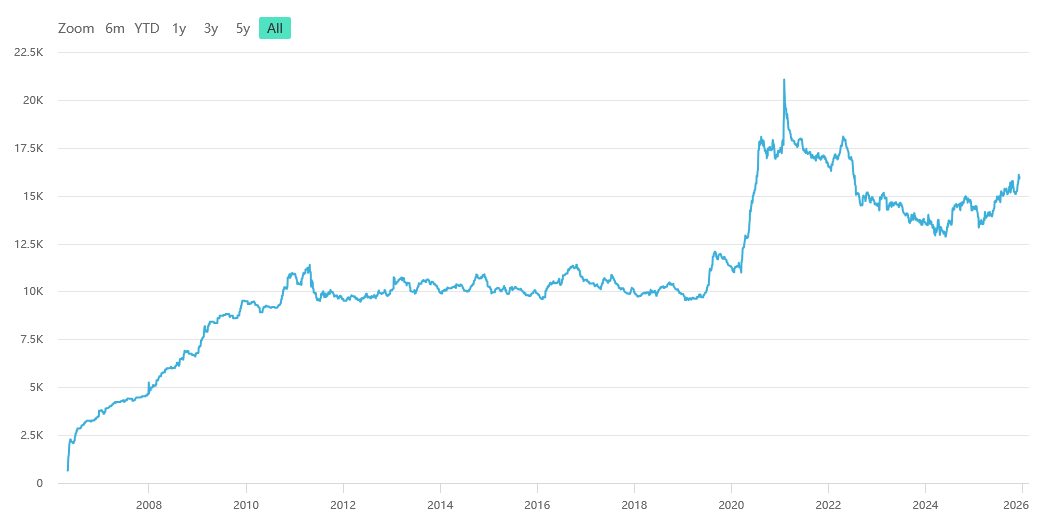Click the line's final rightmost data point

(x=1019, y=176)
